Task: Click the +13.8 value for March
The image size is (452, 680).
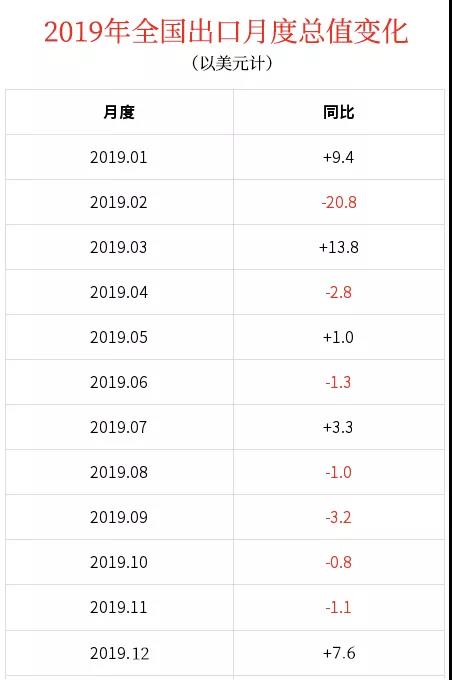Action: [x=339, y=247]
